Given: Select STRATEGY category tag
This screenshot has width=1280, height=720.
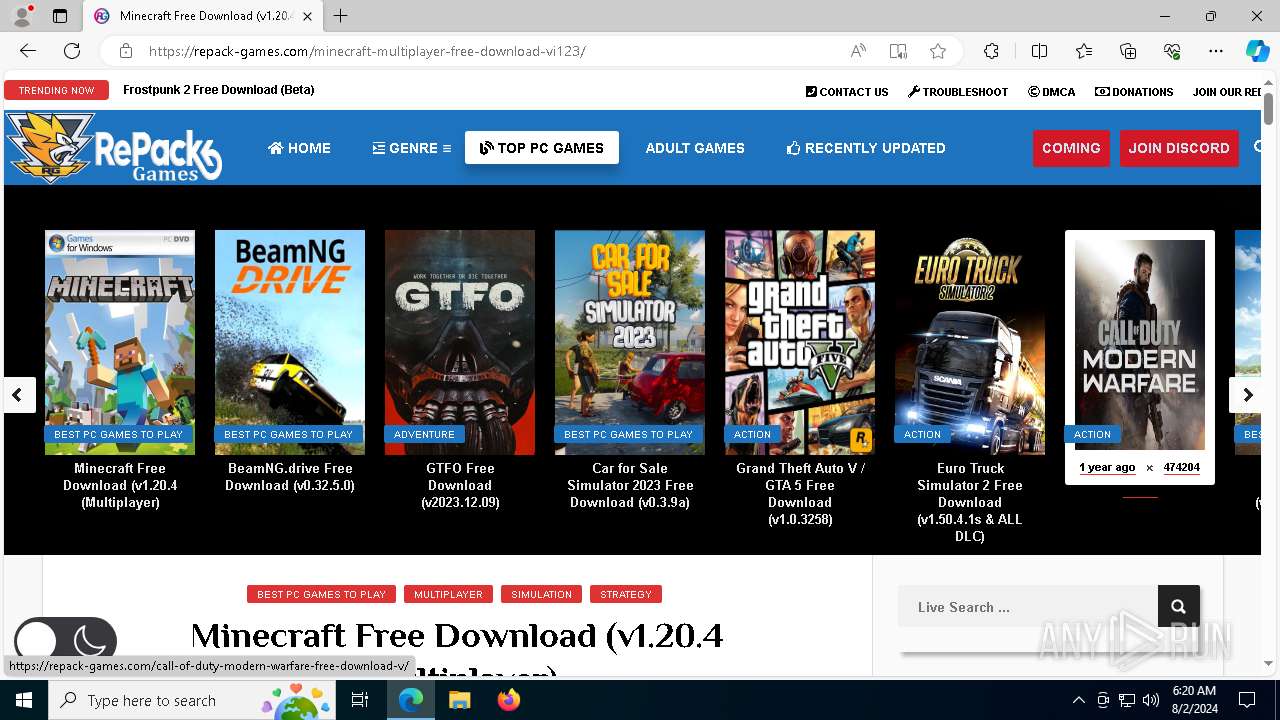Looking at the screenshot, I should point(626,594).
